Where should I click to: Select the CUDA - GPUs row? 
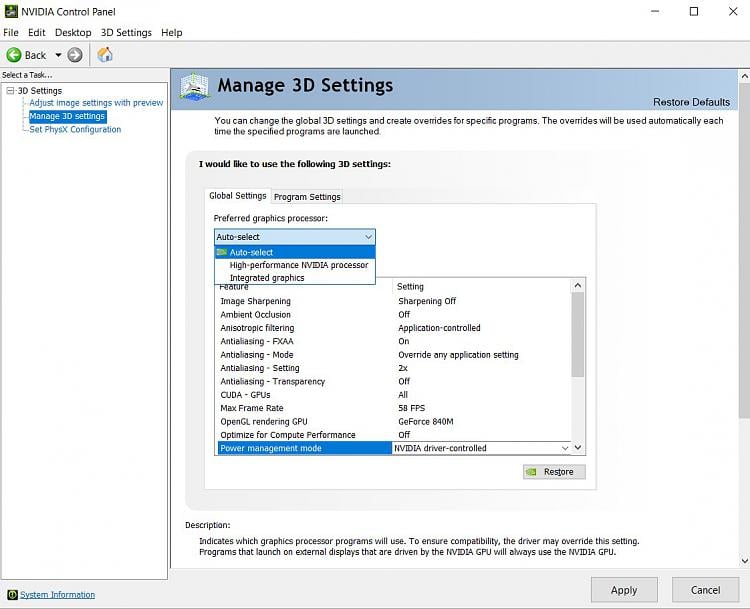pyautogui.click(x=395, y=395)
